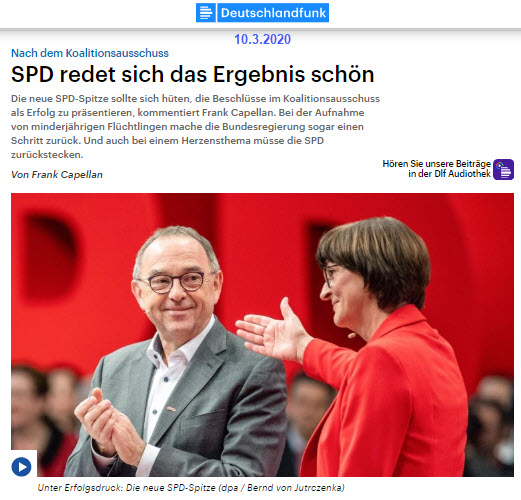Click the date 10.3.2020 below the header
The height and width of the screenshot is (500, 521).
(262, 39)
